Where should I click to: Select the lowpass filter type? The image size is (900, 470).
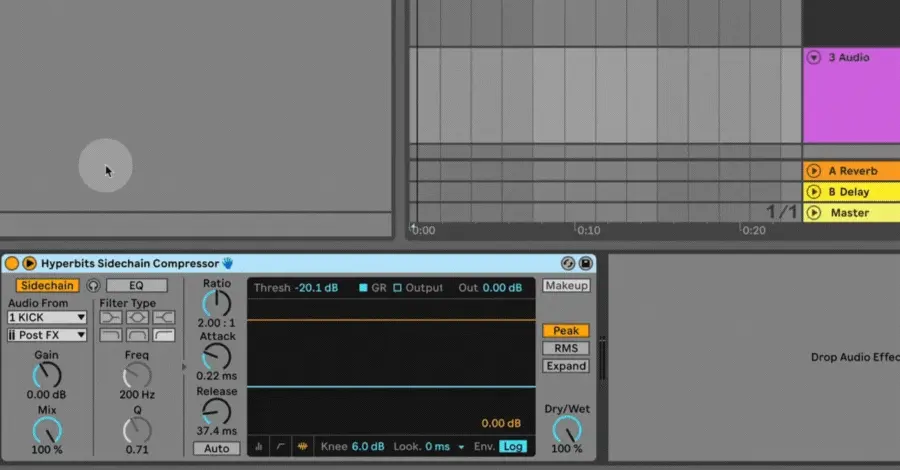(110, 335)
